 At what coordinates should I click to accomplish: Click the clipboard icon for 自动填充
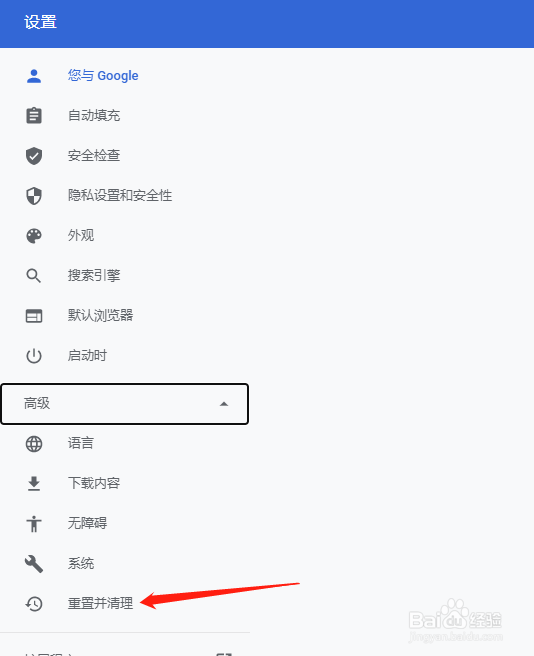[x=34, y=115]
